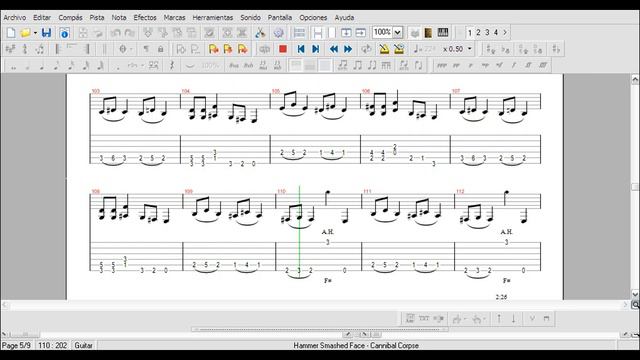
Task: Click the vertical scrollbar down arrow
Action: pos(635,294)
